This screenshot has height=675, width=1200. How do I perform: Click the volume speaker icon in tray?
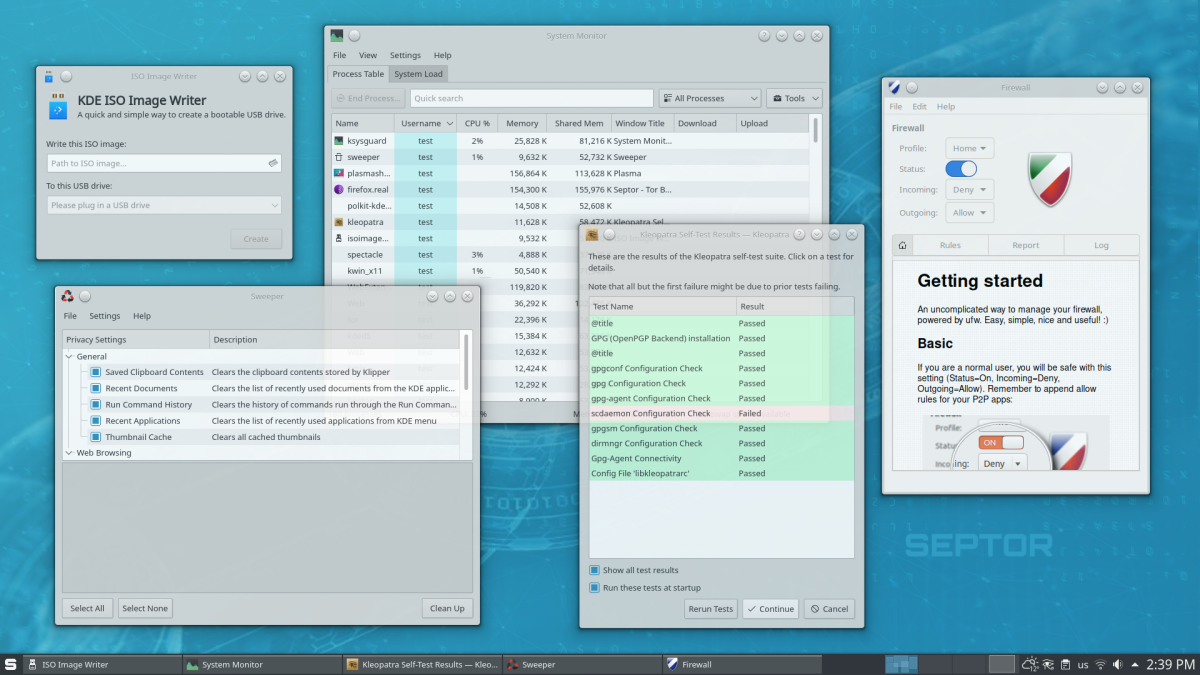1118,664
